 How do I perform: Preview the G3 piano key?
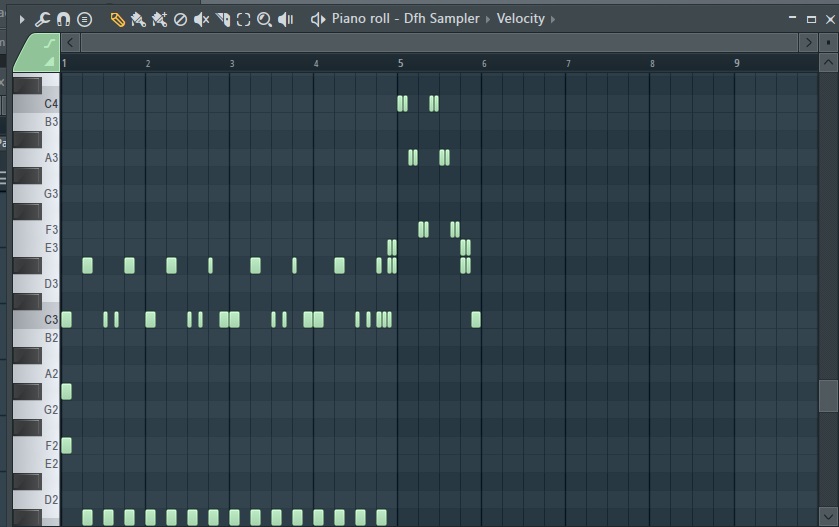coord(36,194)
